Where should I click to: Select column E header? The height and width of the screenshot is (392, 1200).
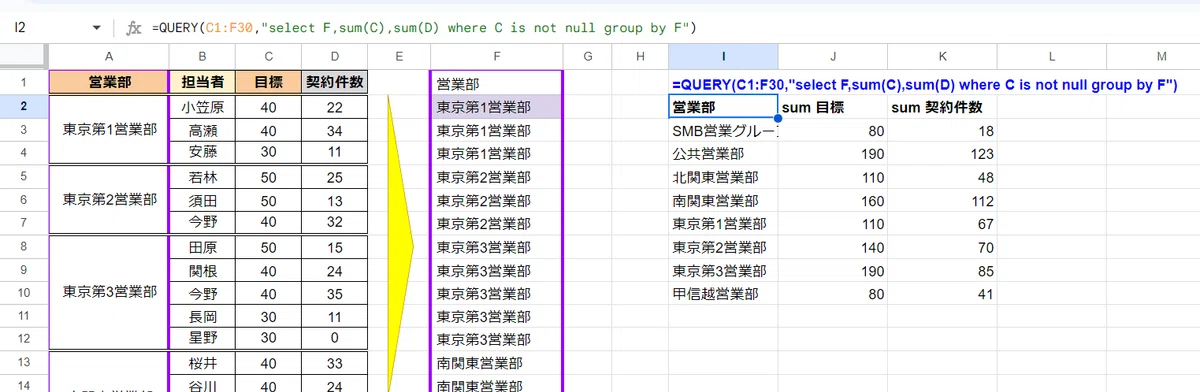coord(398,57)
